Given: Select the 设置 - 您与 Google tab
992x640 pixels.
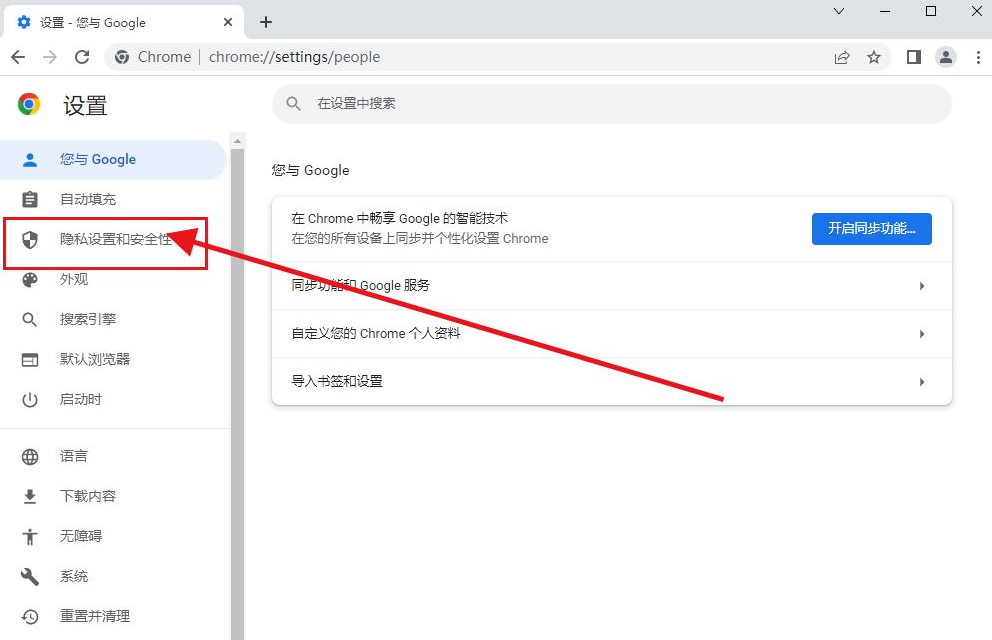Looking at the screenshot, I should click(x=123, y=22).
